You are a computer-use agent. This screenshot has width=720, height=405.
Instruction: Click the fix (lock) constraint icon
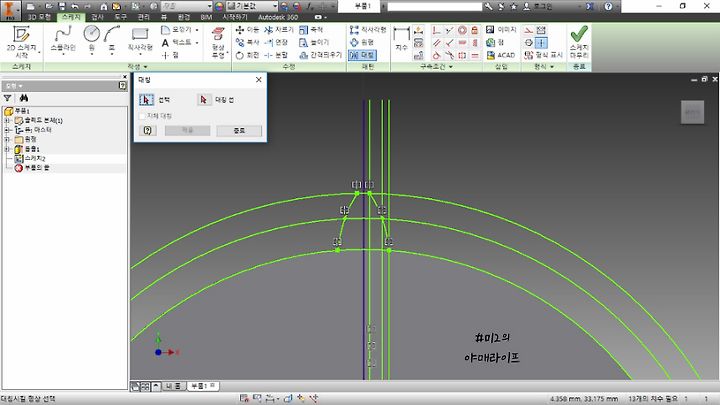(x=475, y=30)
